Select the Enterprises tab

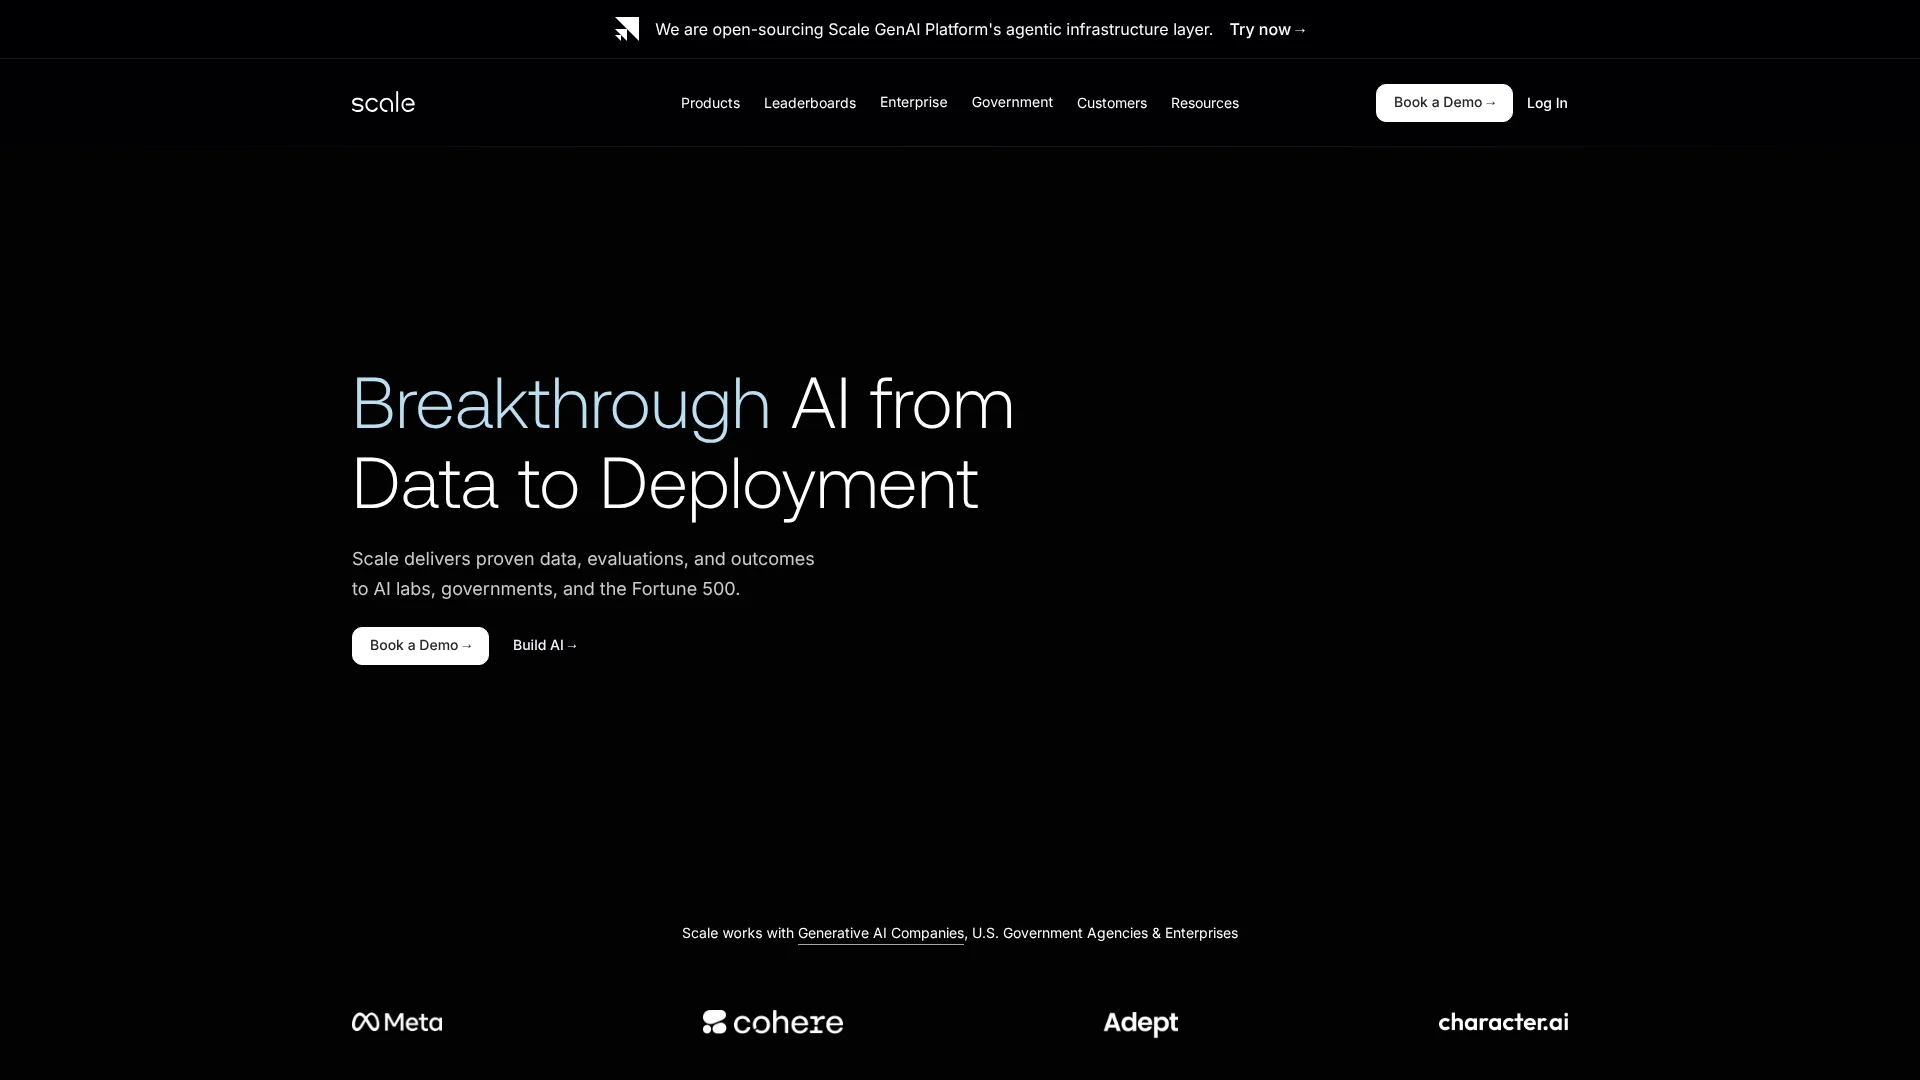click(1201, 933)
